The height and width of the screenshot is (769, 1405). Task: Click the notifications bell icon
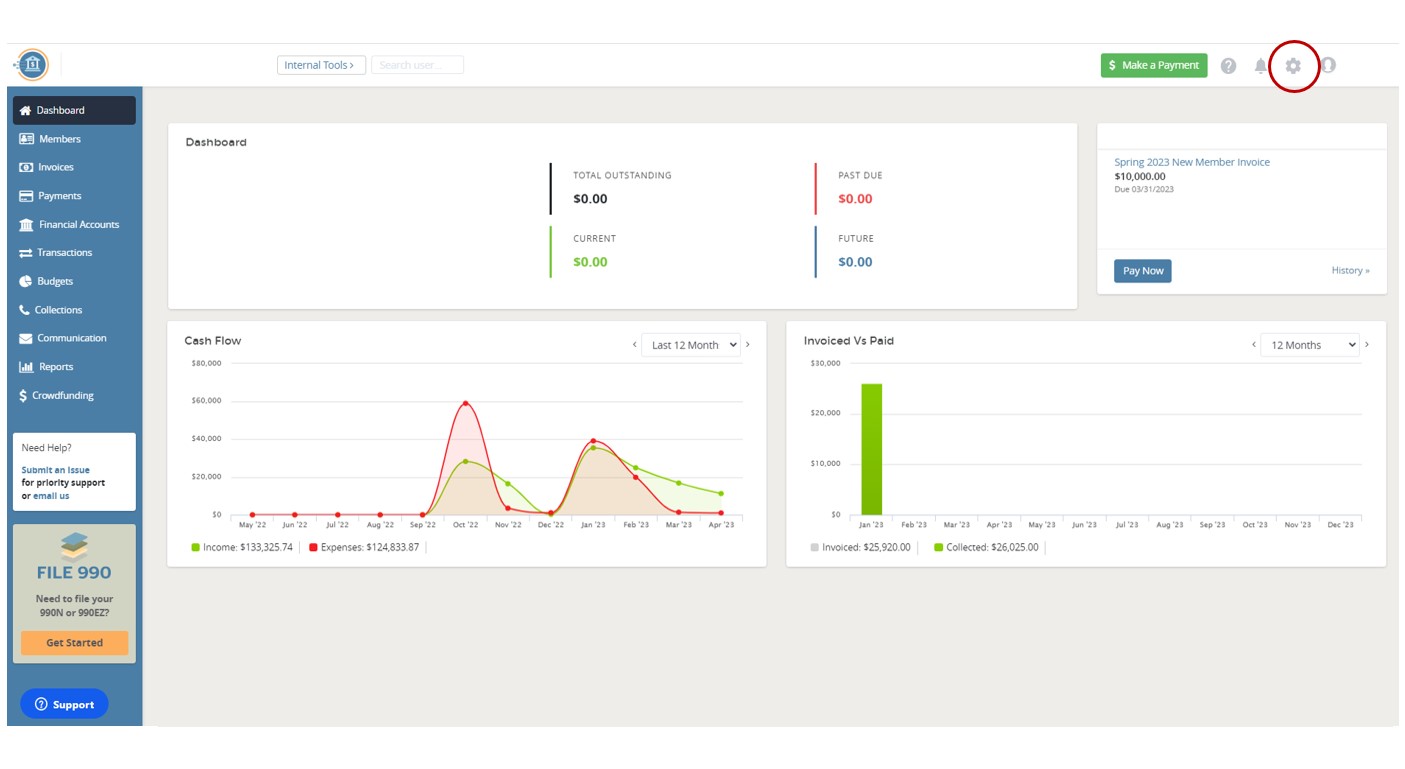pyautogui.click(x=1260, y=66)
